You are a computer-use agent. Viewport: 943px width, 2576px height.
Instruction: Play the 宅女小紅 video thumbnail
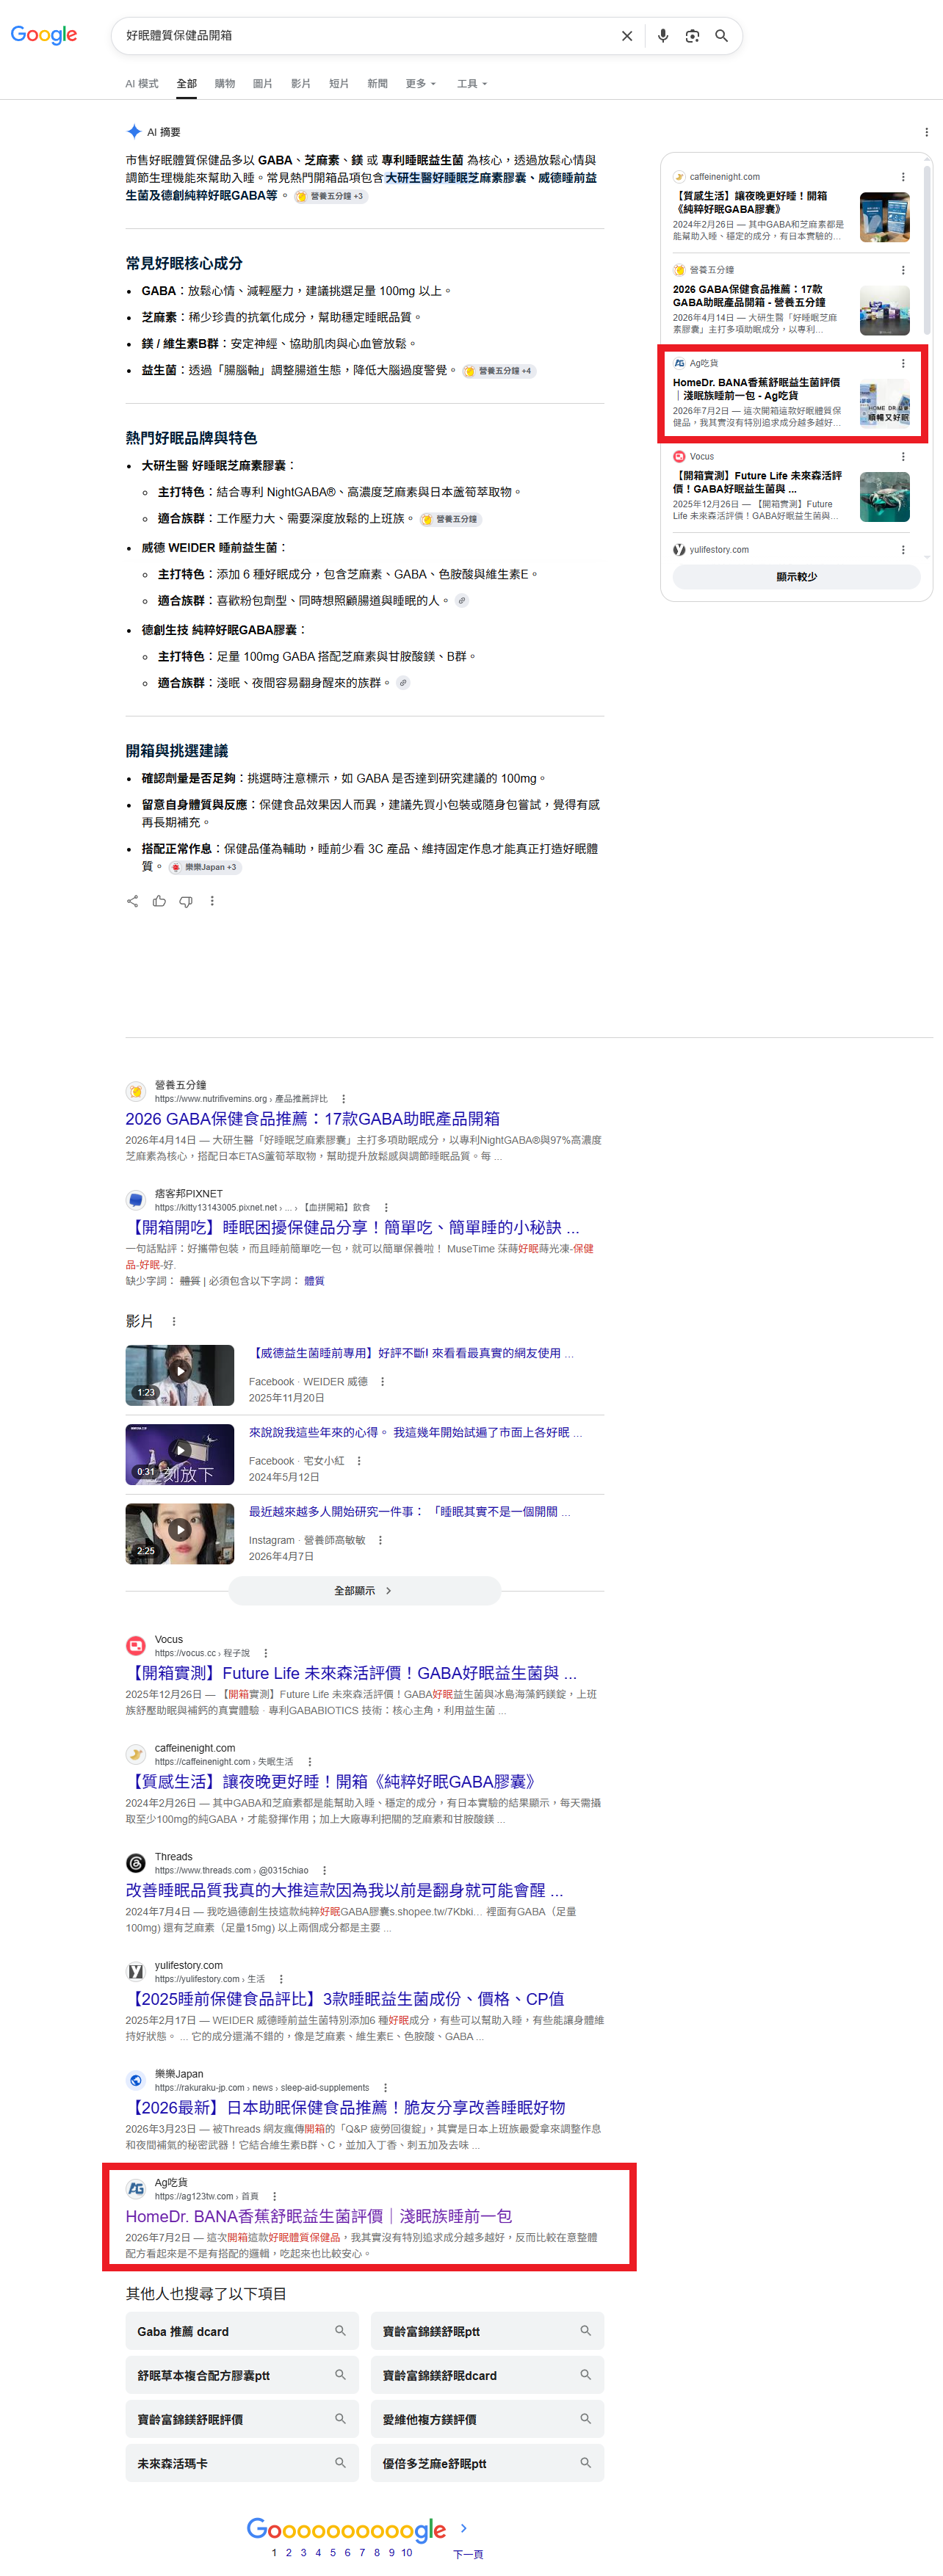click(180, 1455)
